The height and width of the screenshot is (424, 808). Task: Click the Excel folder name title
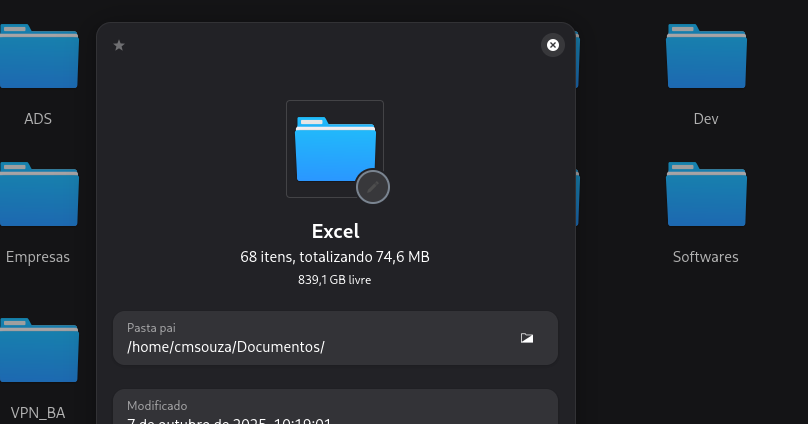[335, 231]
